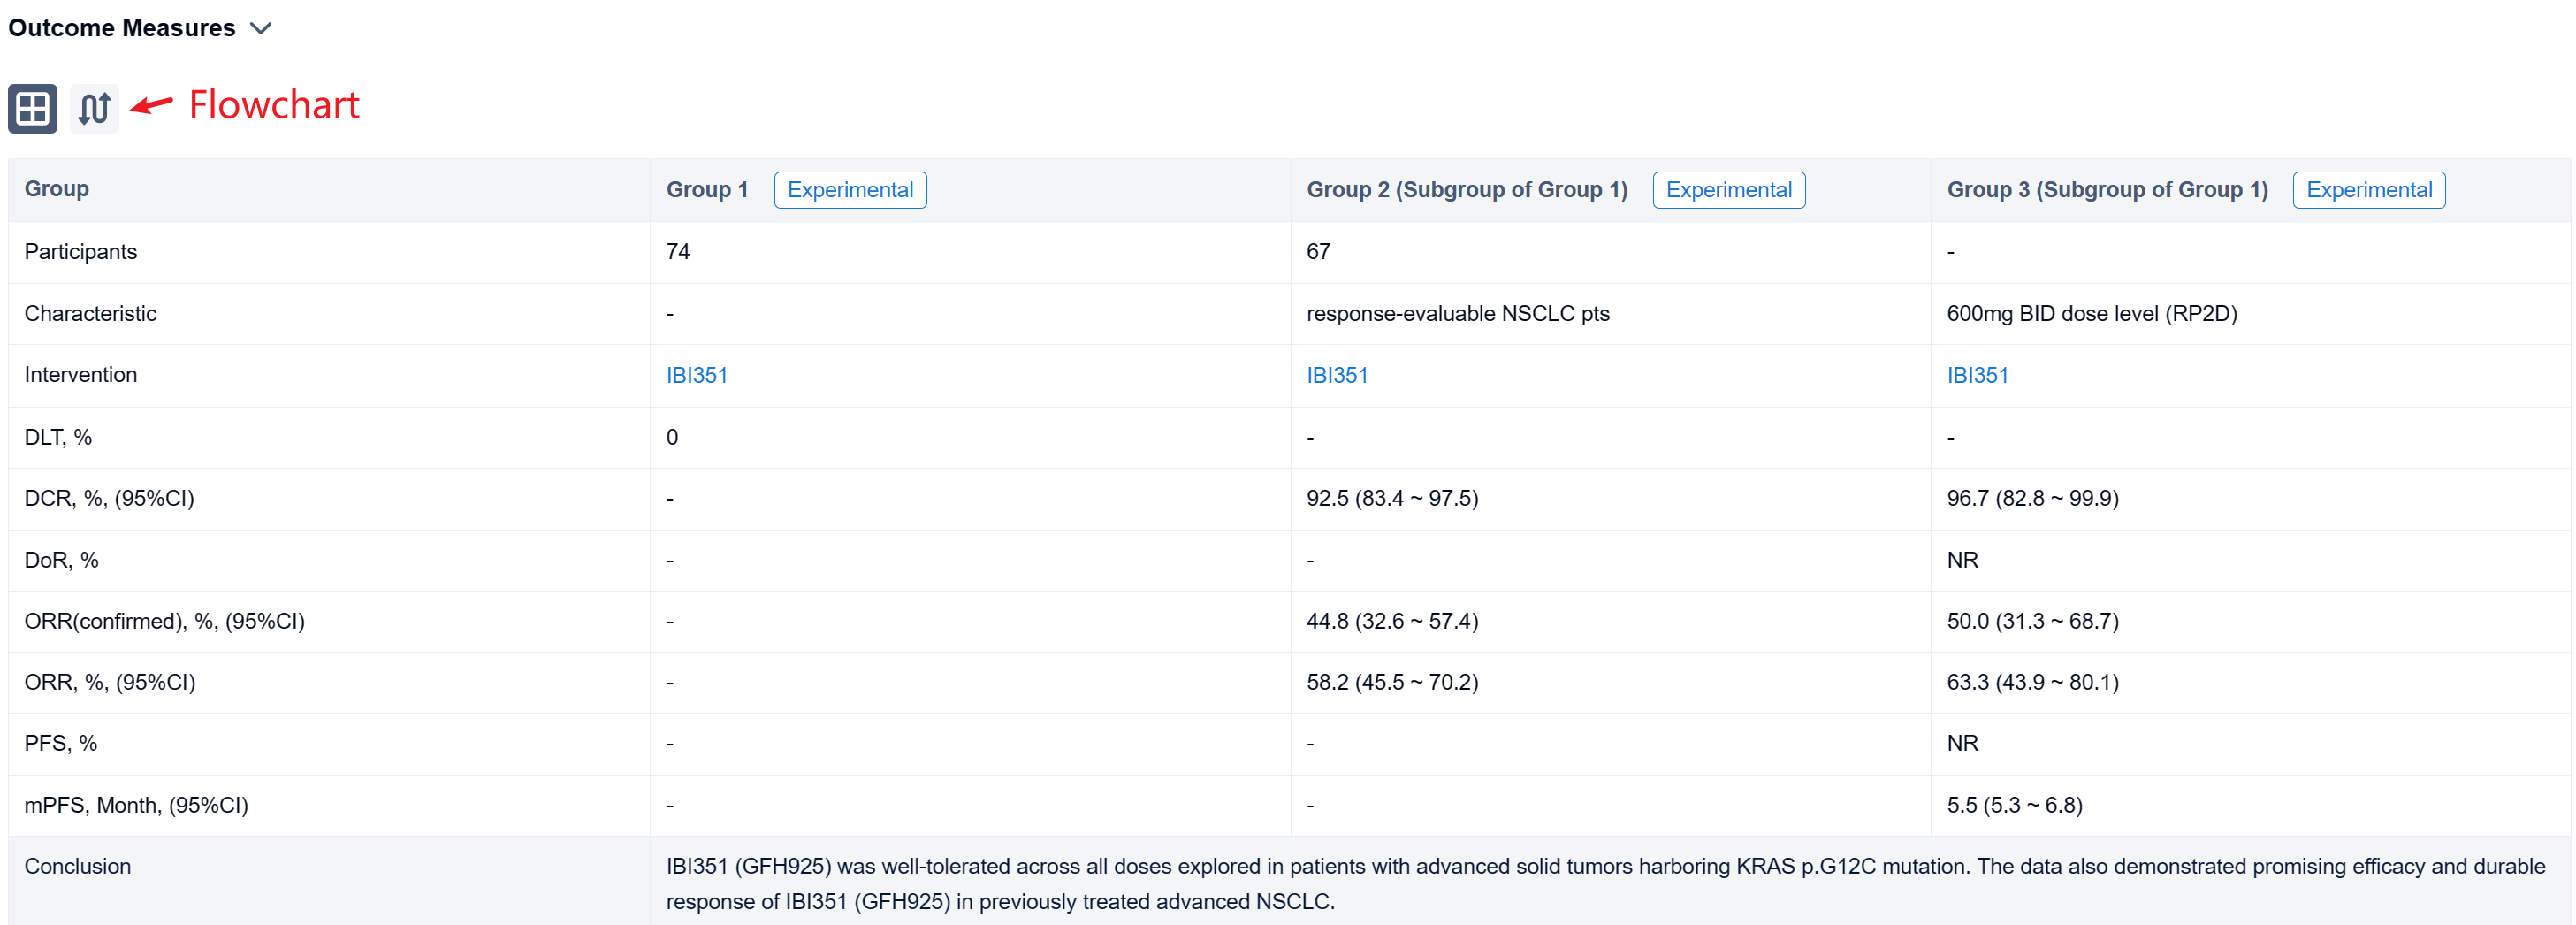Click the 600mg BID dose level characteristic
The image size is (2576, 925).
coord(2090,313)
